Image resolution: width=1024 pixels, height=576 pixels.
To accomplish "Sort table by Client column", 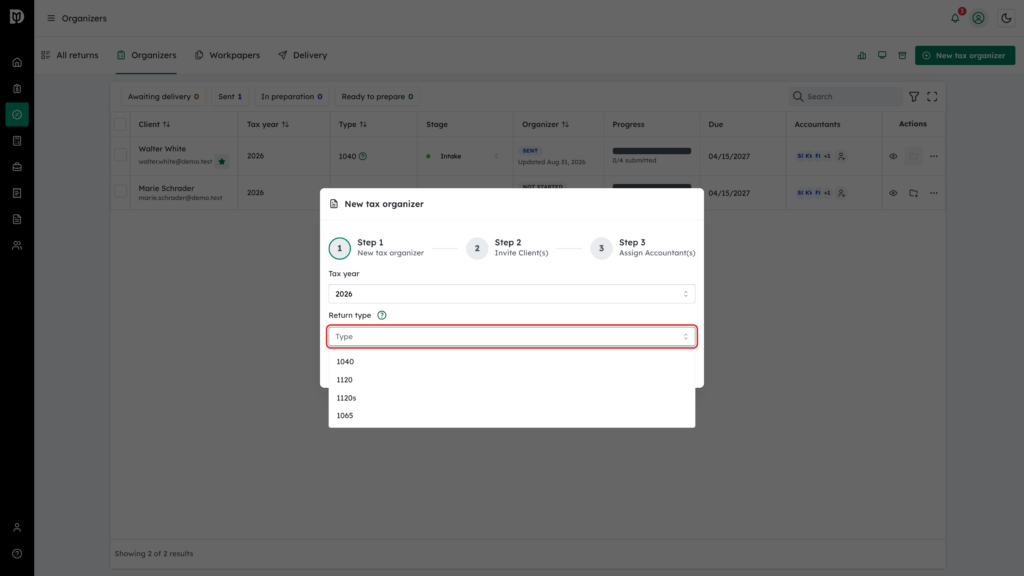I will tap(154, 124).
